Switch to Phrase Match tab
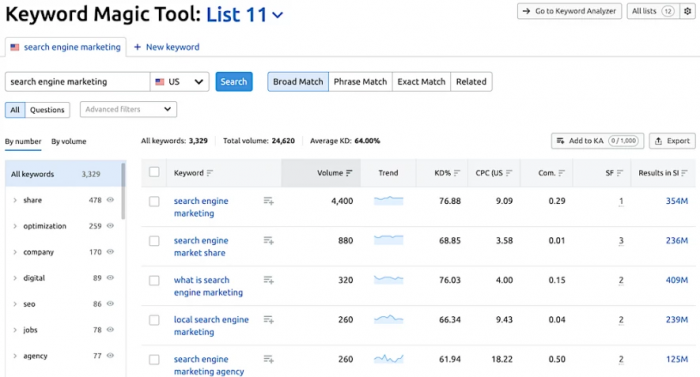The width and height of the screenshot is (700, 377). coord(360,82)
